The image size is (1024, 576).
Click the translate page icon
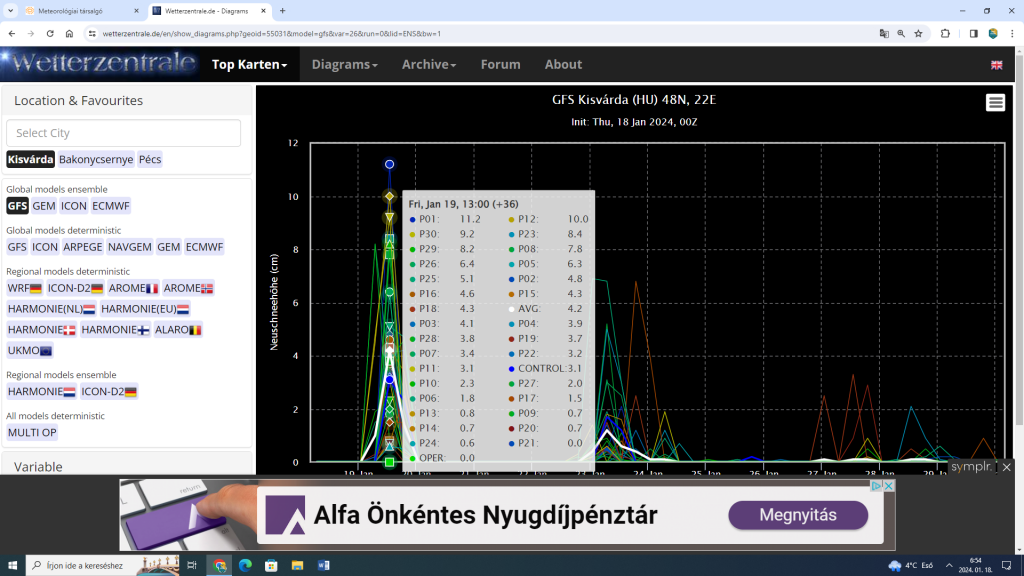click(884, 33)
